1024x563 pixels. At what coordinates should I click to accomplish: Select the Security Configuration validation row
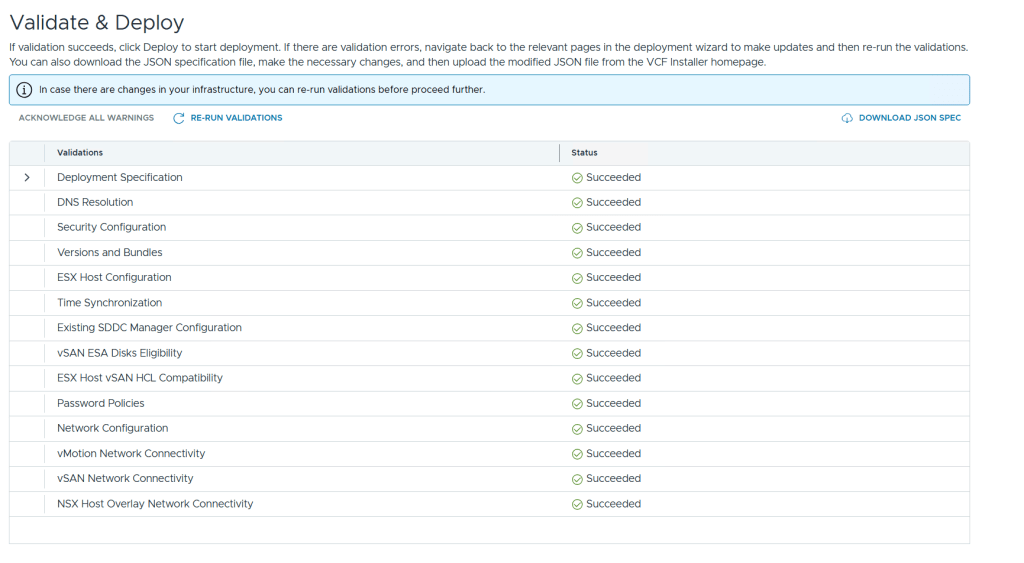[x=111, y=228]
